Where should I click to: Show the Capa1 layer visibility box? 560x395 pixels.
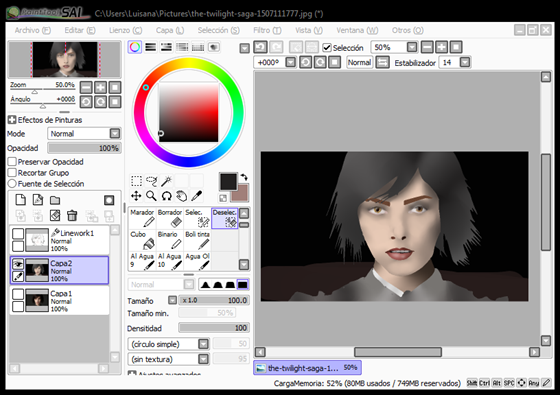point(18,294)
